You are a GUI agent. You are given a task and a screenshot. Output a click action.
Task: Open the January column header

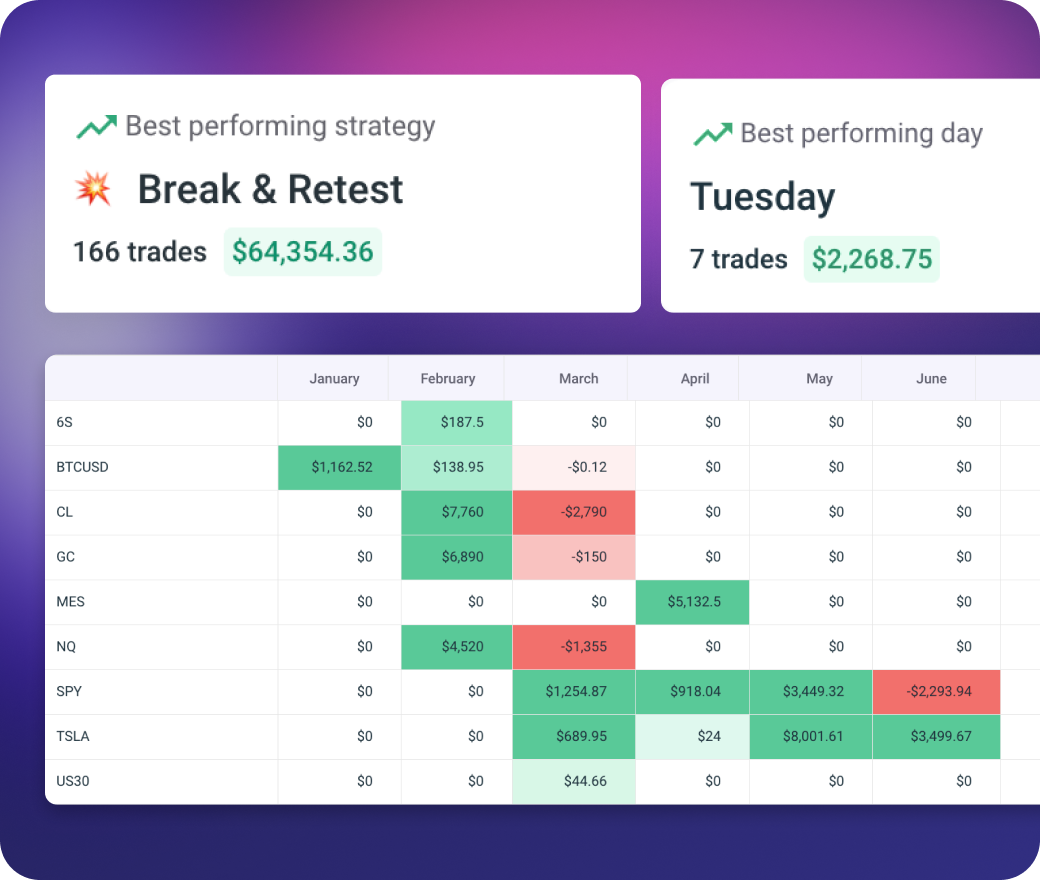click(x=334, y=378)
